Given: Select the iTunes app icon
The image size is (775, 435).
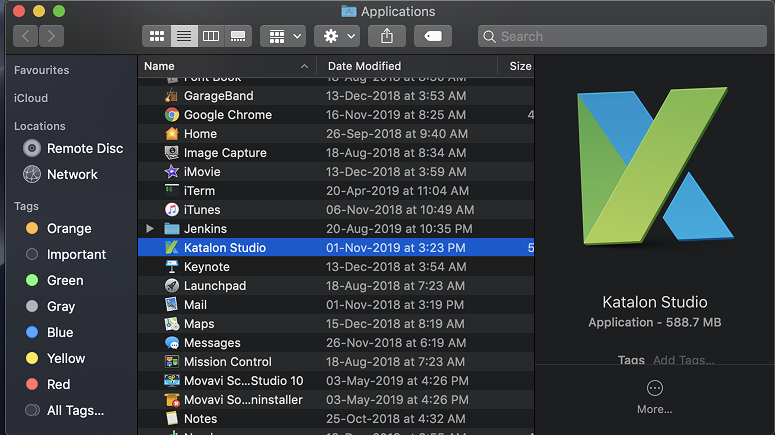Looking at the screenshot, I should pos(172,210).
